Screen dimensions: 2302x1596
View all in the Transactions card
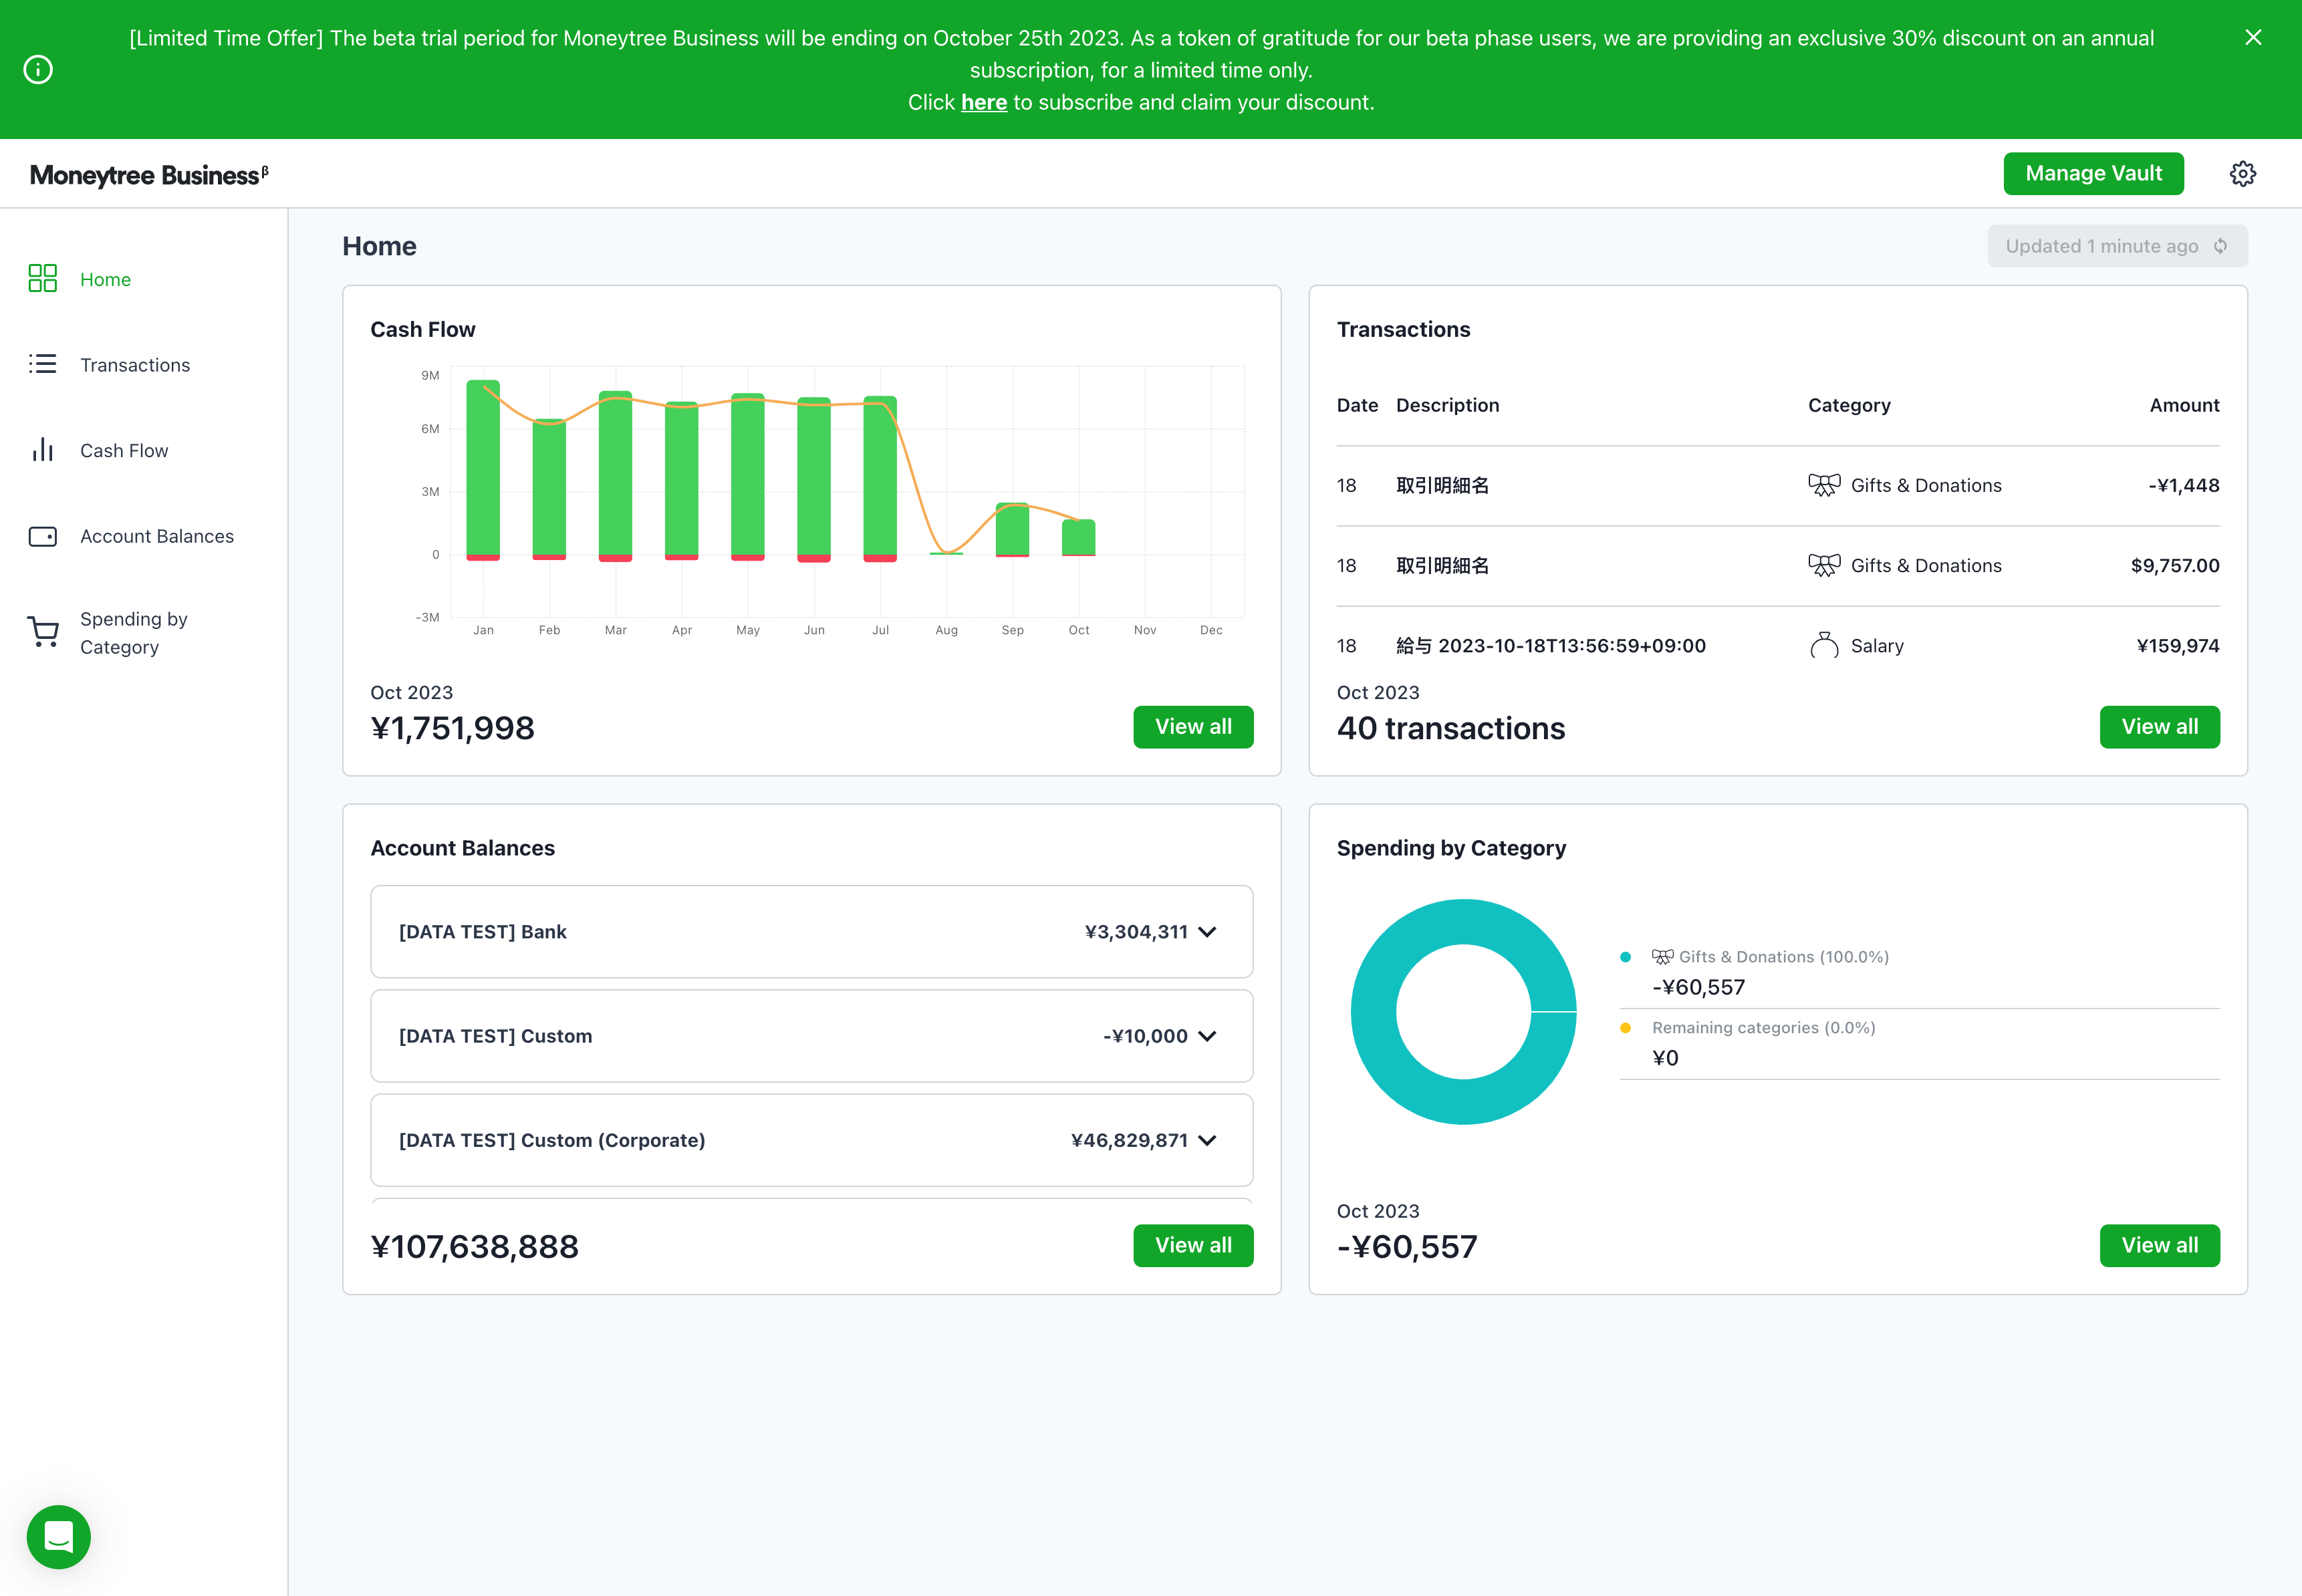point(2159,726)
